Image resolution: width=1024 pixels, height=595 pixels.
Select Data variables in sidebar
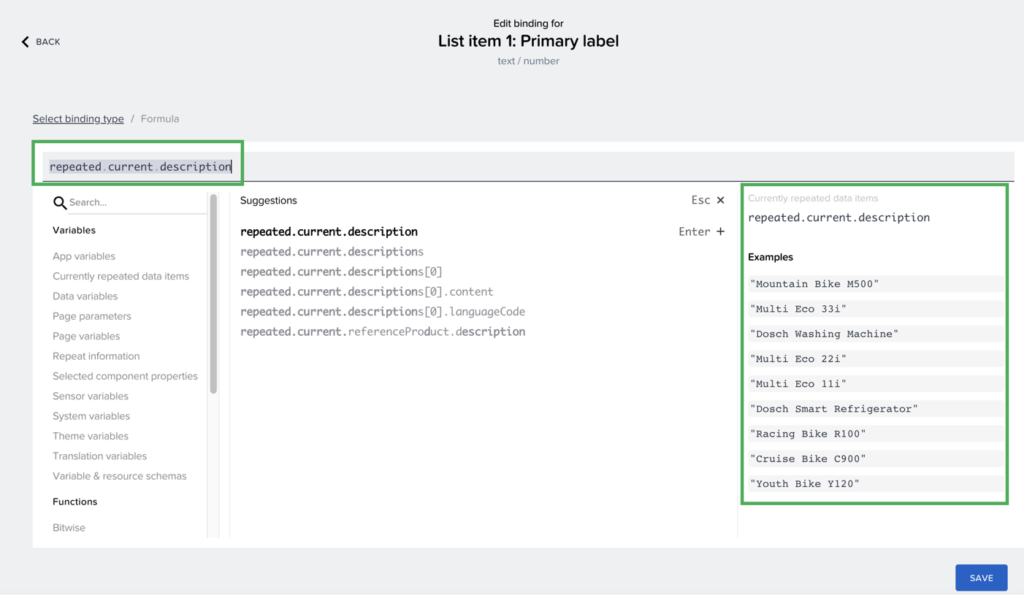(x=85, y=296)
